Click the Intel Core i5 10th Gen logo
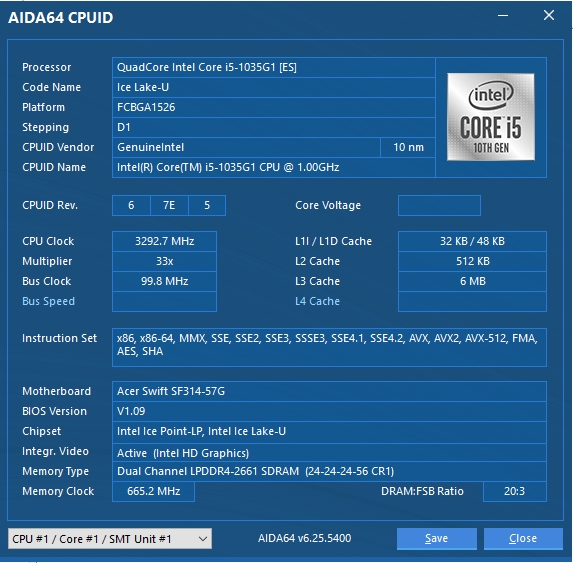Screen dimensions: 573x563 click(491, 117)
